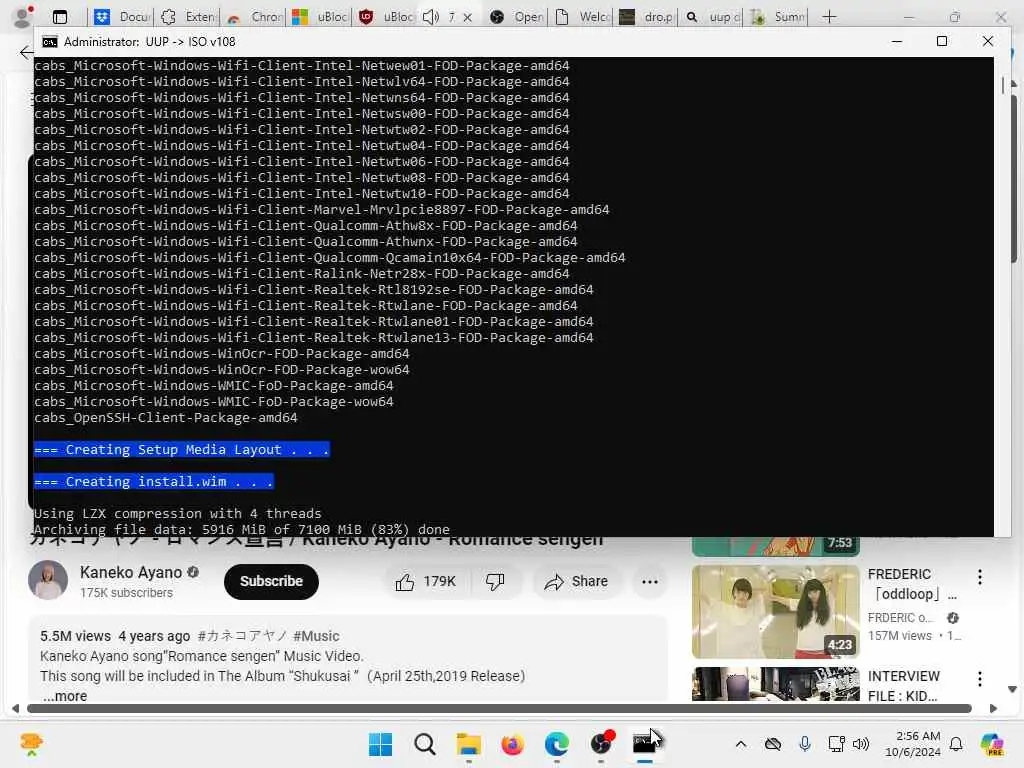Open the Windows Start menu

(x=380, y=744)
